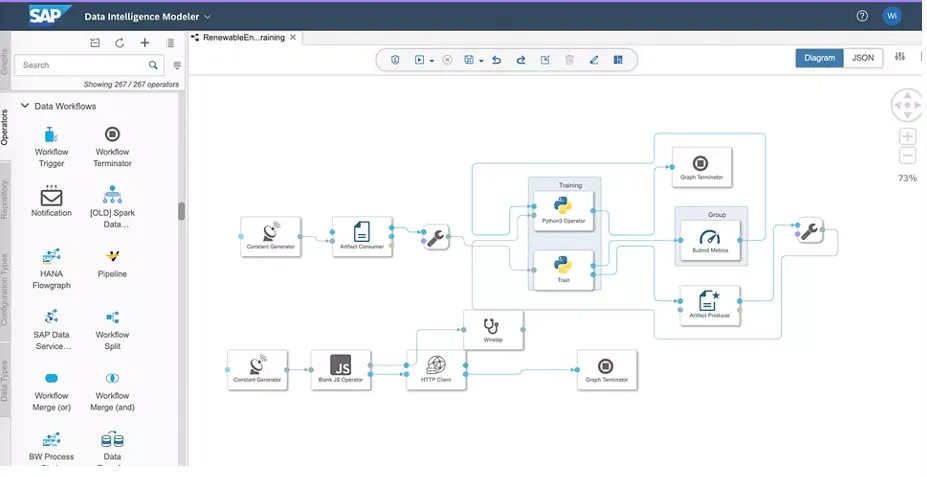Image resolution: width=927 pixels, height=477 pixels.
Task: Open the run button dropdown arrow
Action: (x=432, y=61)
